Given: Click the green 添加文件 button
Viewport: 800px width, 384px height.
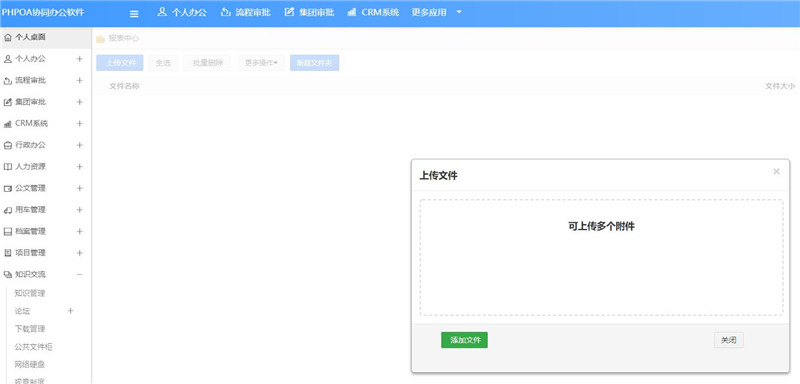Looking at the screenshot, I should 464,340.
